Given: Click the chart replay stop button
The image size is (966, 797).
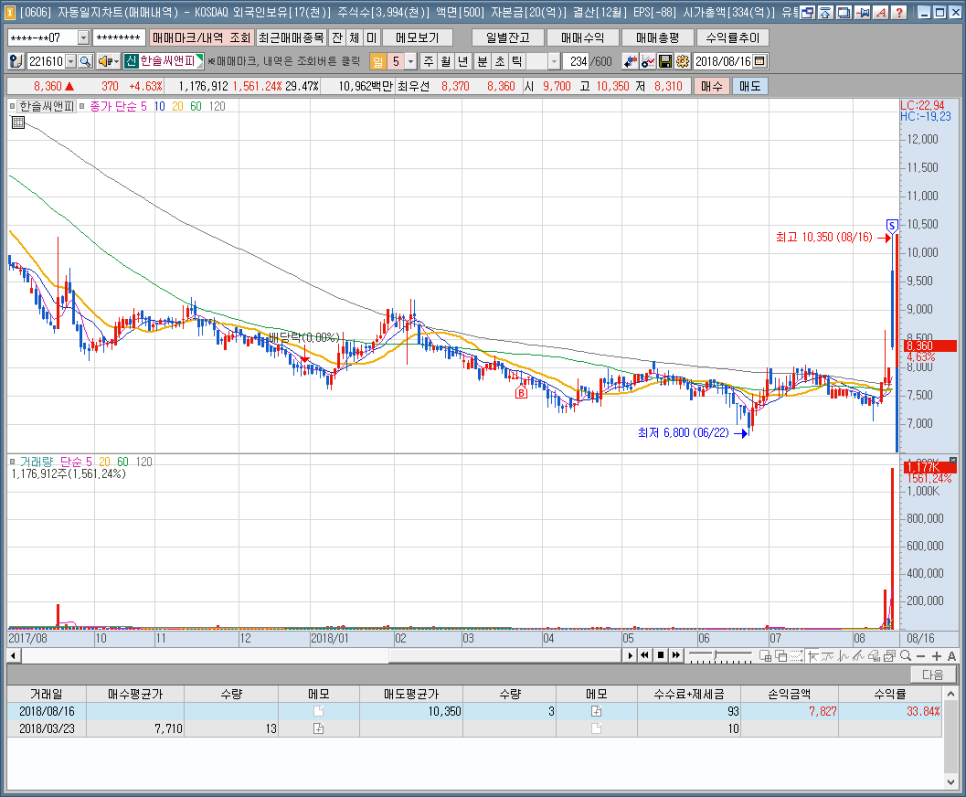Looking at the screenshot, I should (x=660, y=655).
